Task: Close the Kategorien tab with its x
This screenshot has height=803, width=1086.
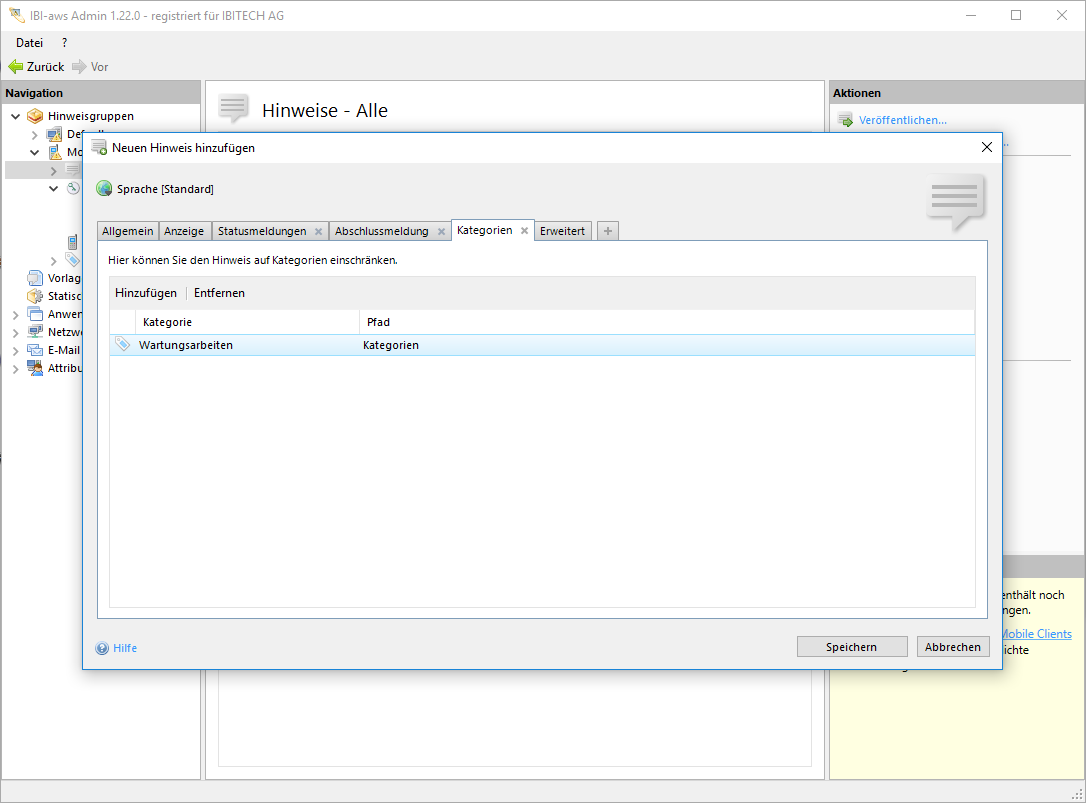Action: [x=524, y=231]
